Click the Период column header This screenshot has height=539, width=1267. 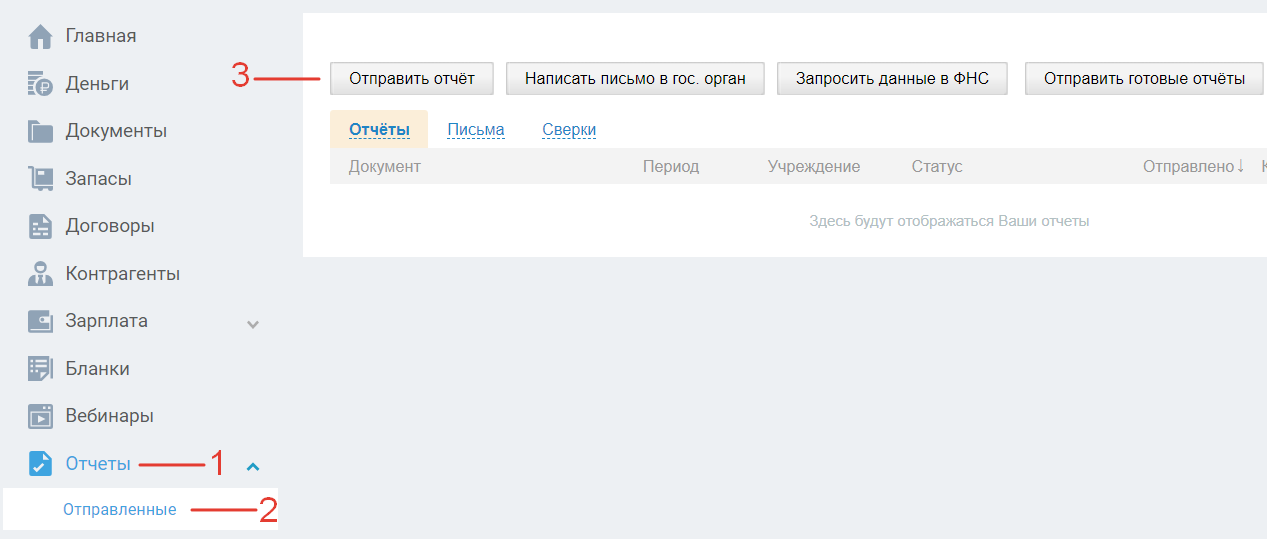pos(671,166)
